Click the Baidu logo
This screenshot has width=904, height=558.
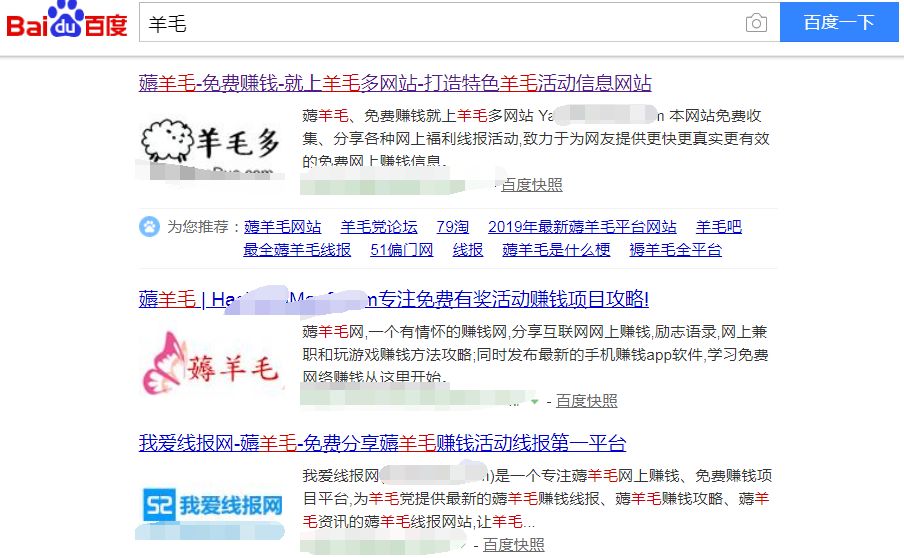click(66, 21)
